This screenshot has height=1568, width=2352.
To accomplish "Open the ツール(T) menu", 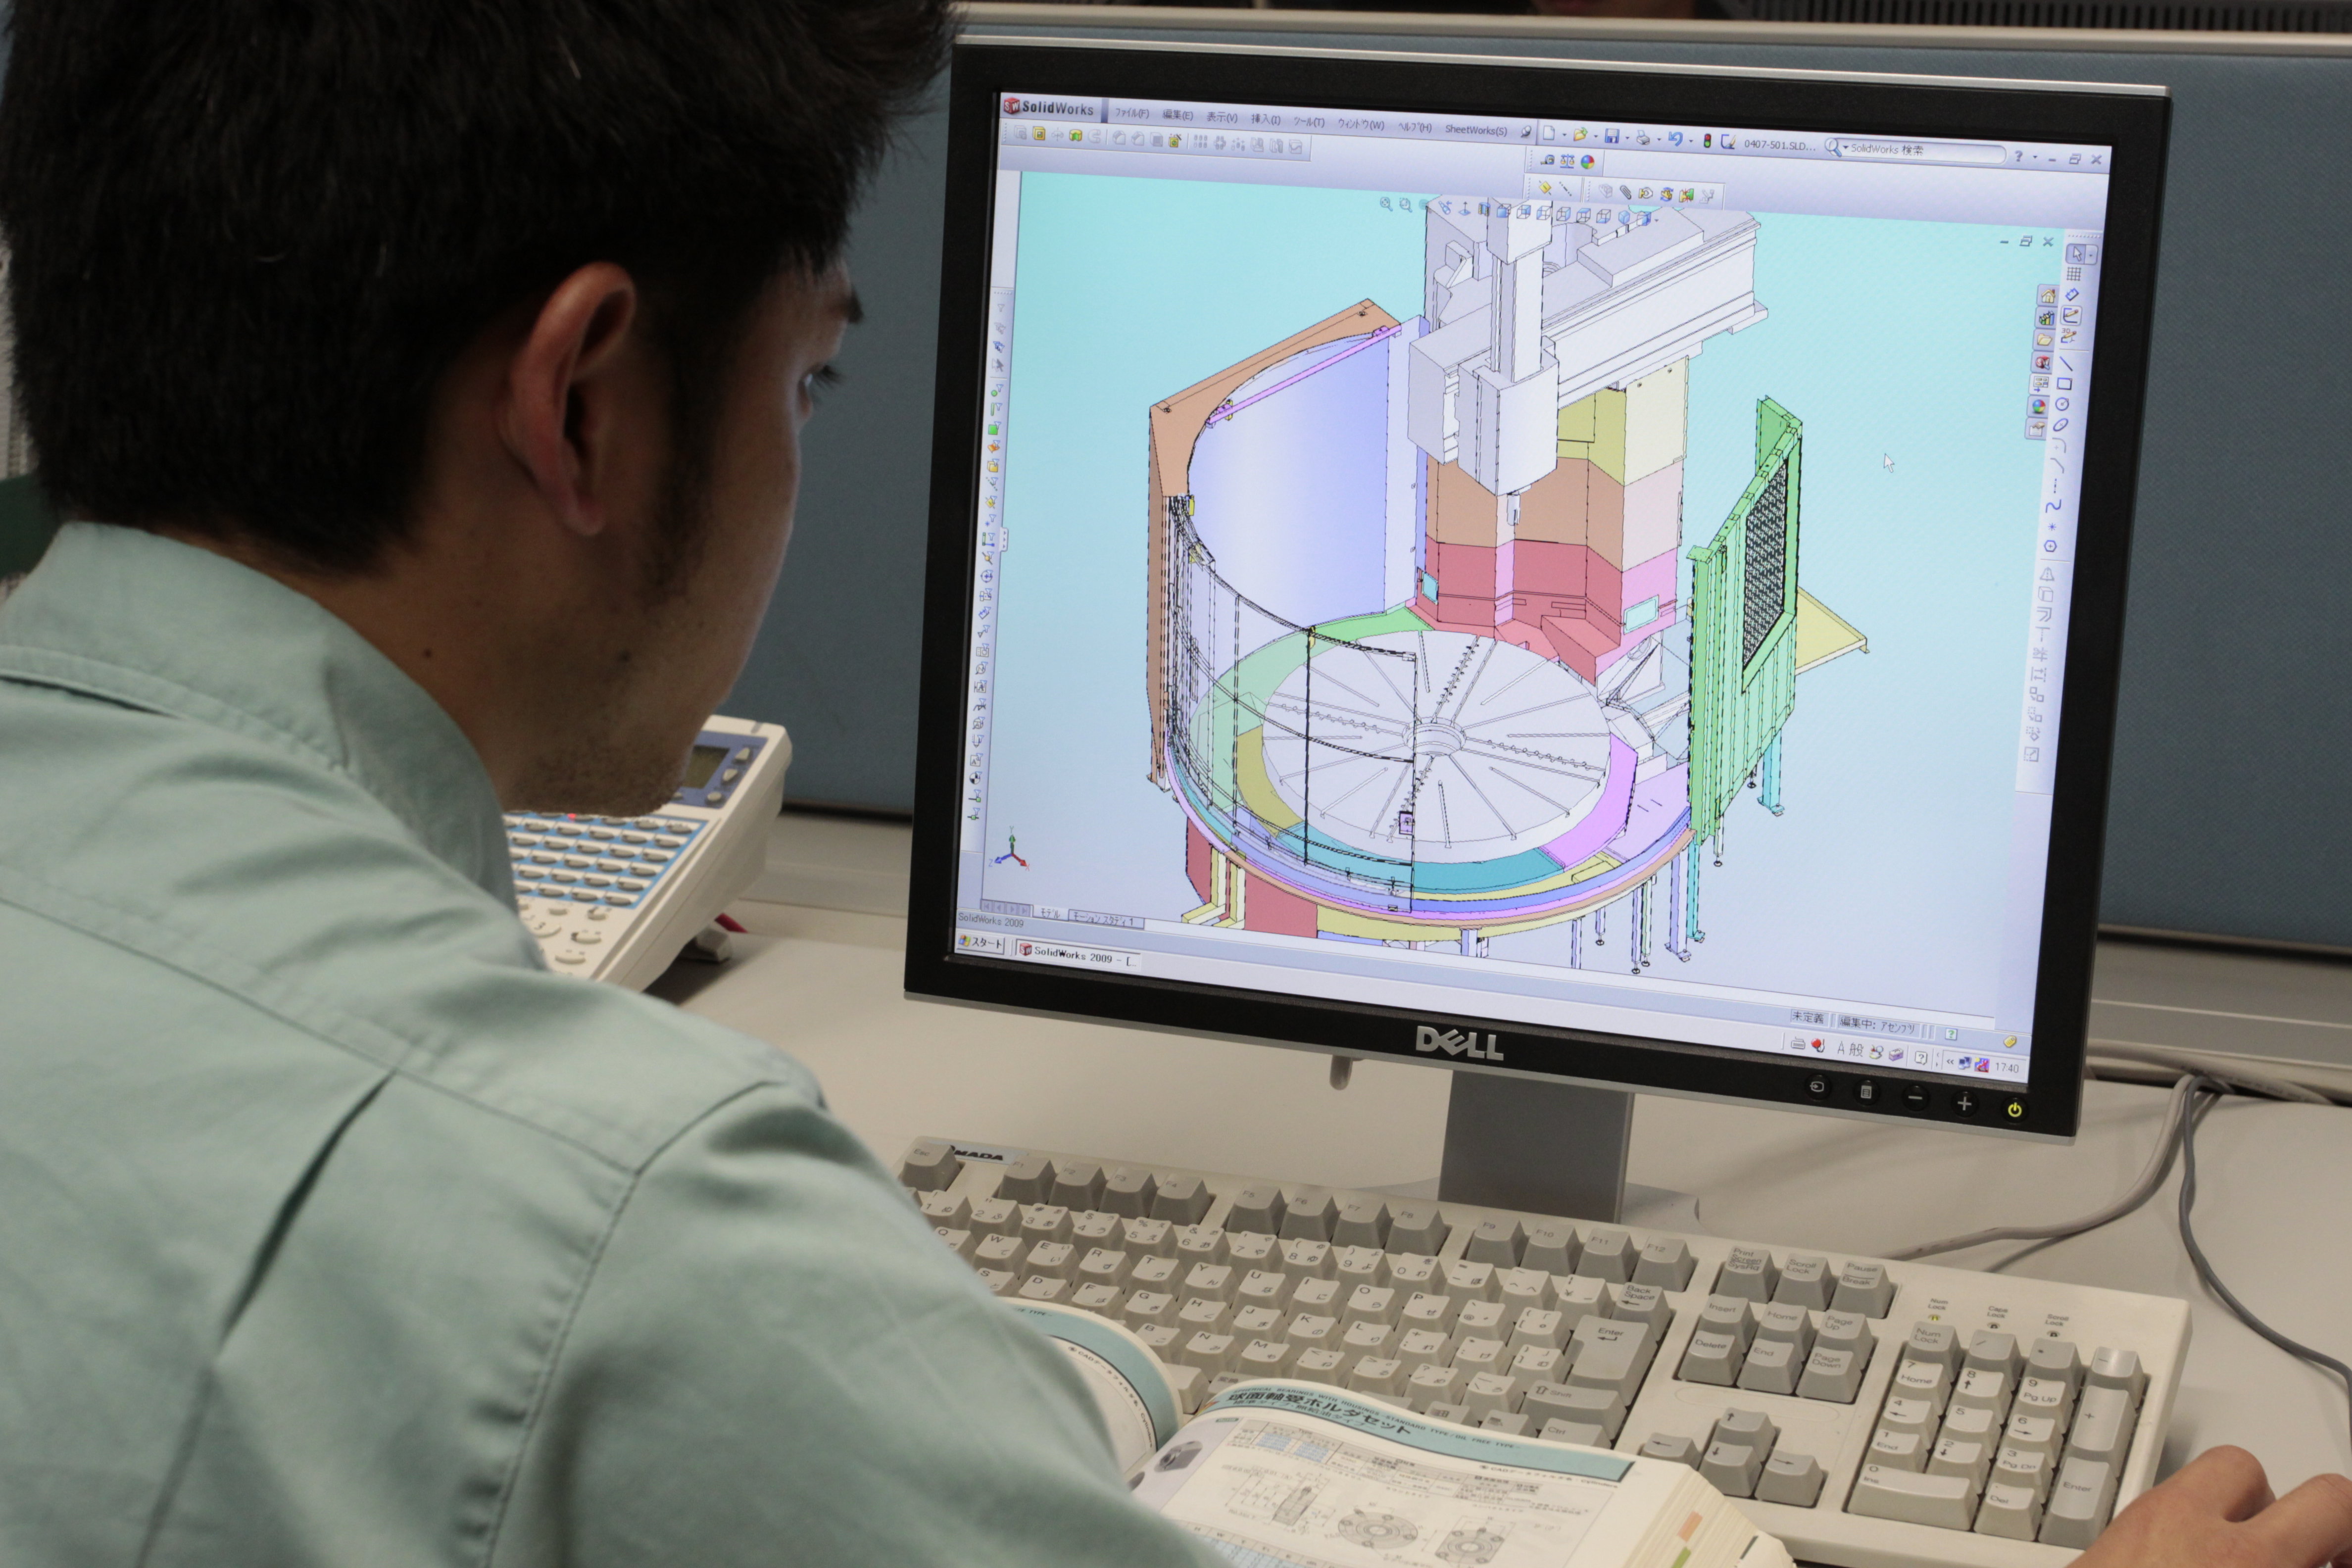I will (1309, 121).
